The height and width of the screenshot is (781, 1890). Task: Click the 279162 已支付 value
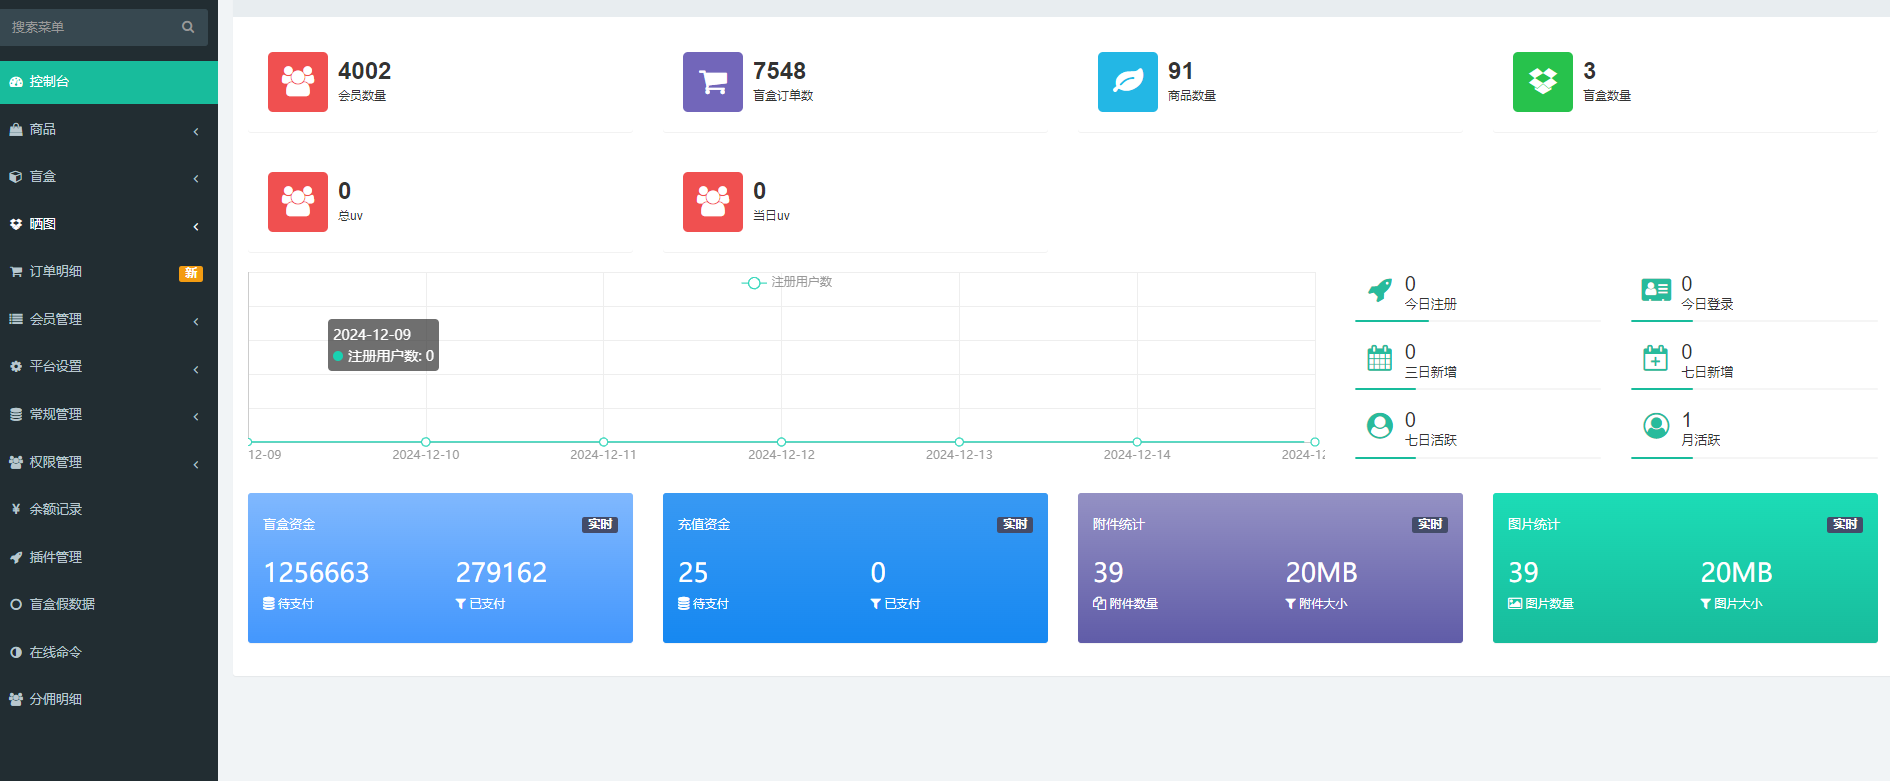(501, 572)
